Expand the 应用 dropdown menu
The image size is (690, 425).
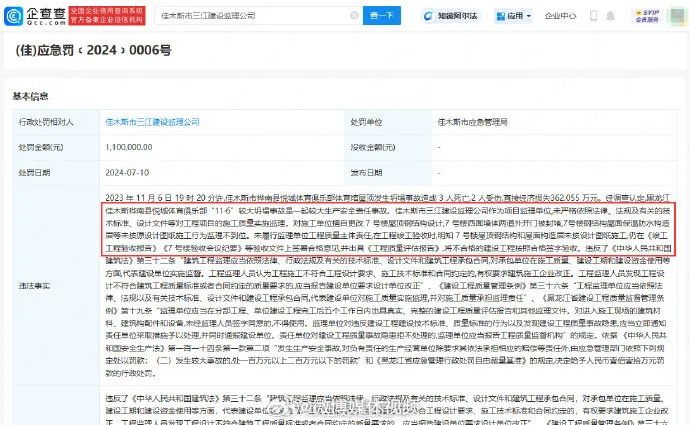click(x=511, y=16)
